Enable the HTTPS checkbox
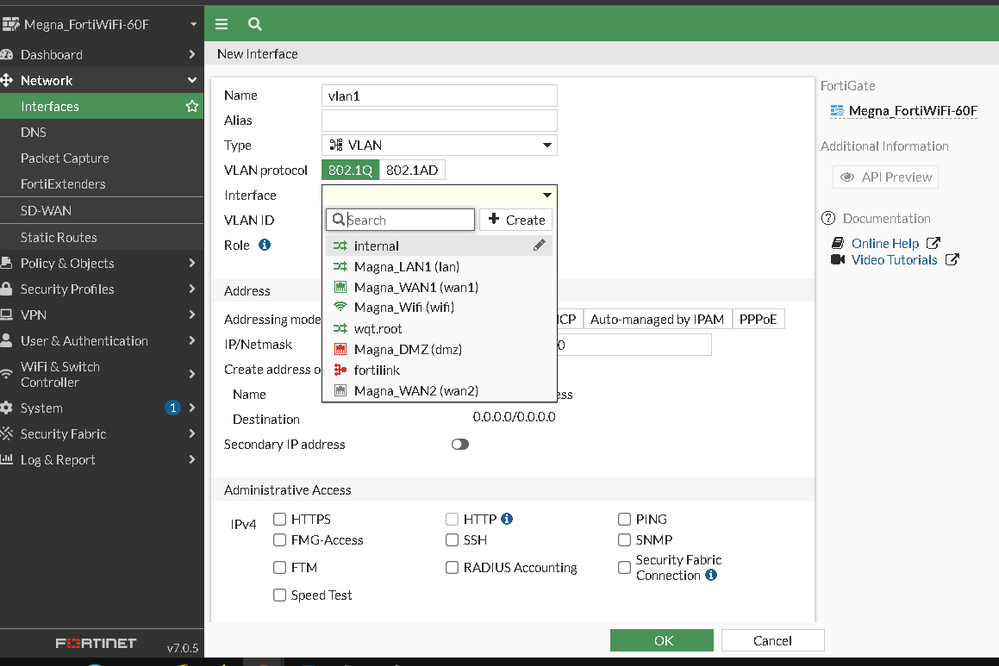 point(280,519)
